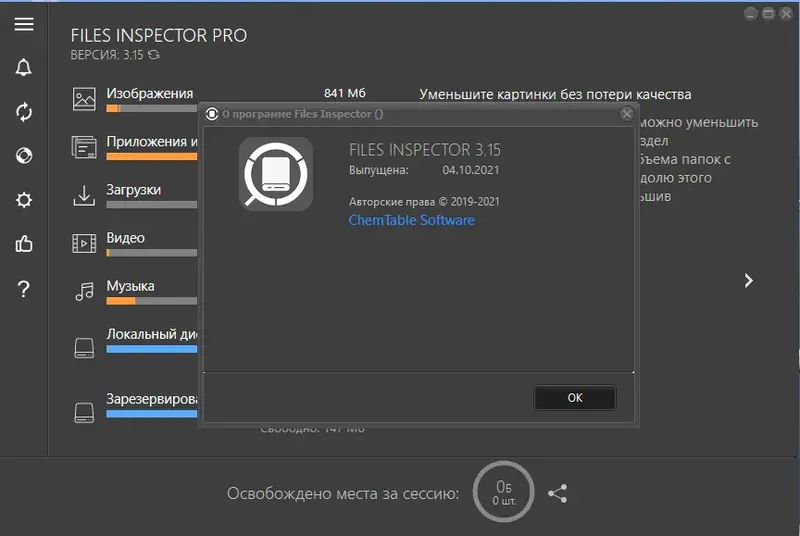
Task: Close the About dialog with X
Action: tap(627, 114)
